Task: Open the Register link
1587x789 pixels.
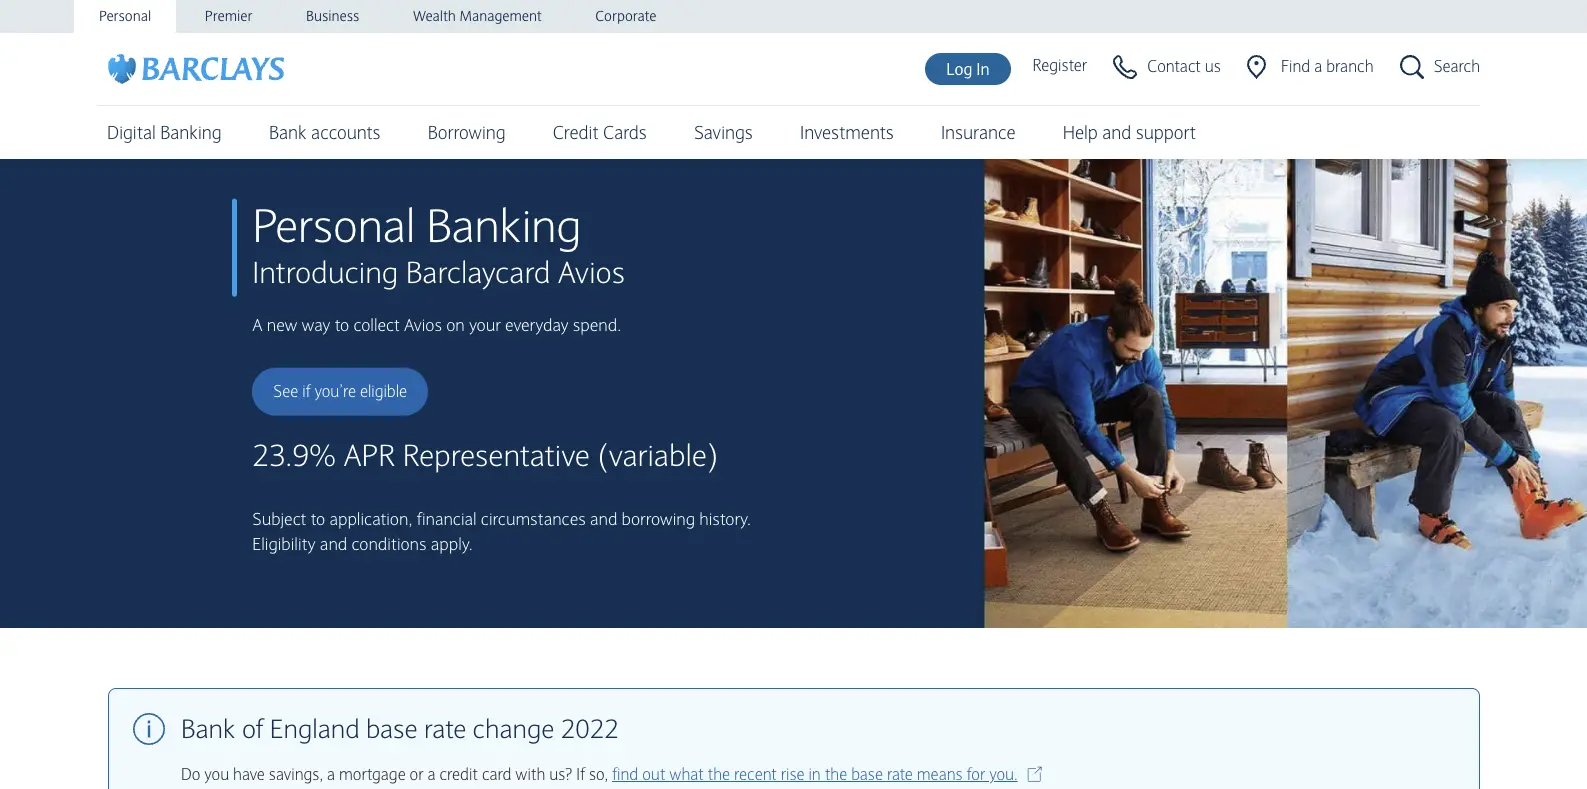Action: pos(1060,66)
